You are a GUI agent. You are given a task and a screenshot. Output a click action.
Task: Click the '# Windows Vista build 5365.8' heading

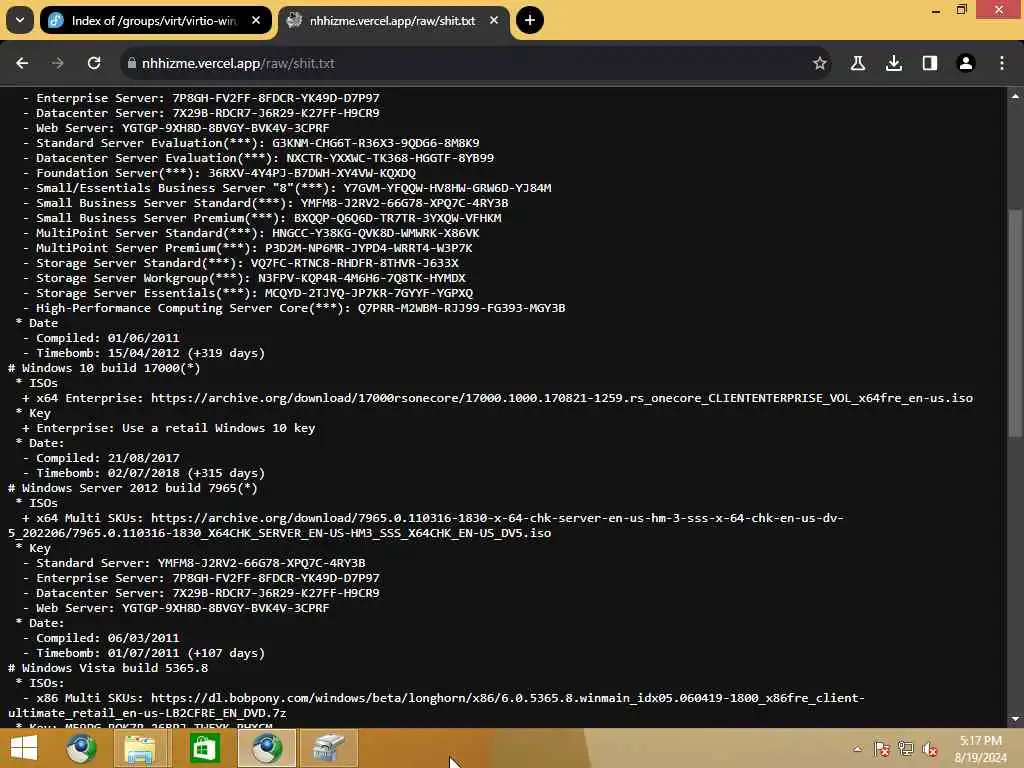pos(108,669)
